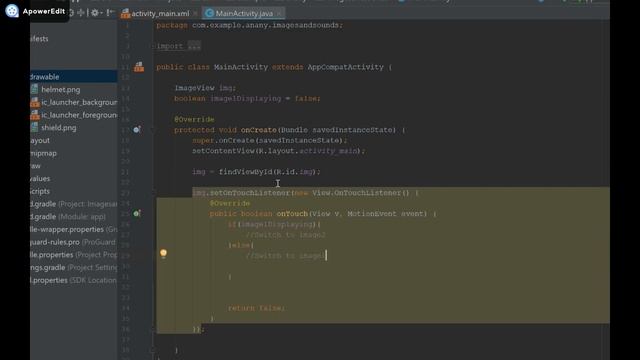
Task: Close the activity_main.xml tab
Action: (196, 13)
